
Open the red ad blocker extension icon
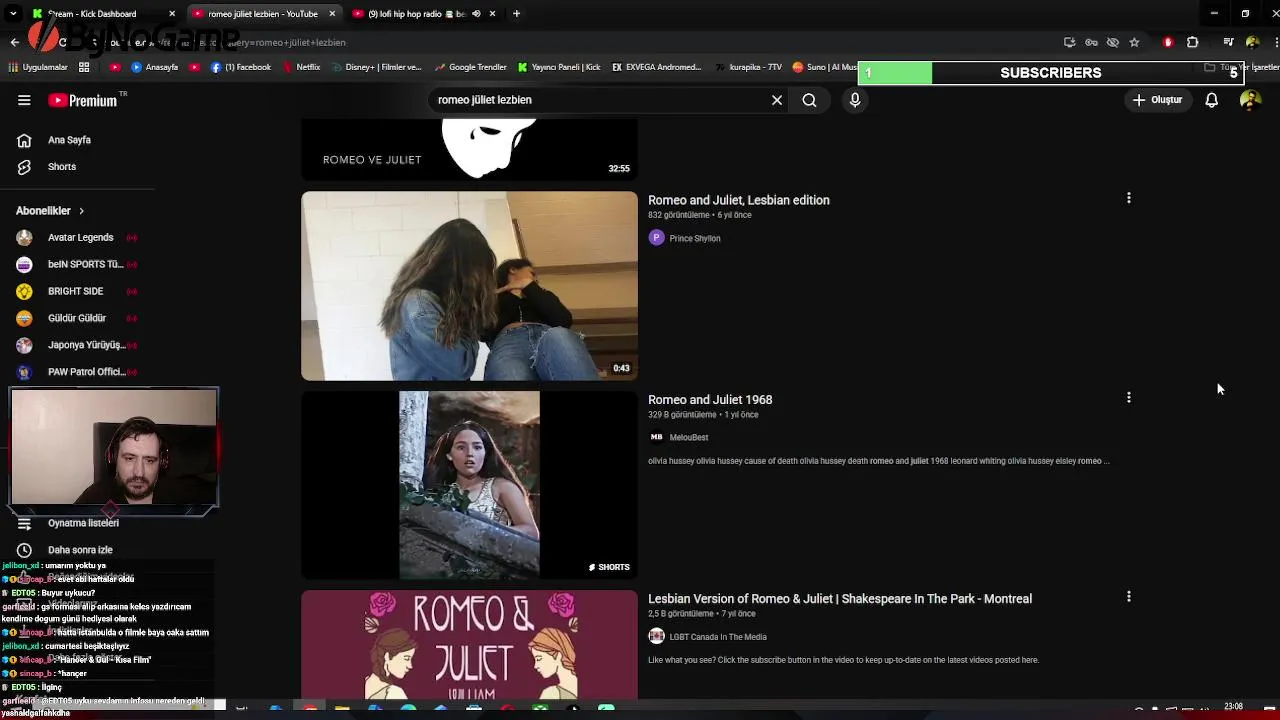point(1168,42)
